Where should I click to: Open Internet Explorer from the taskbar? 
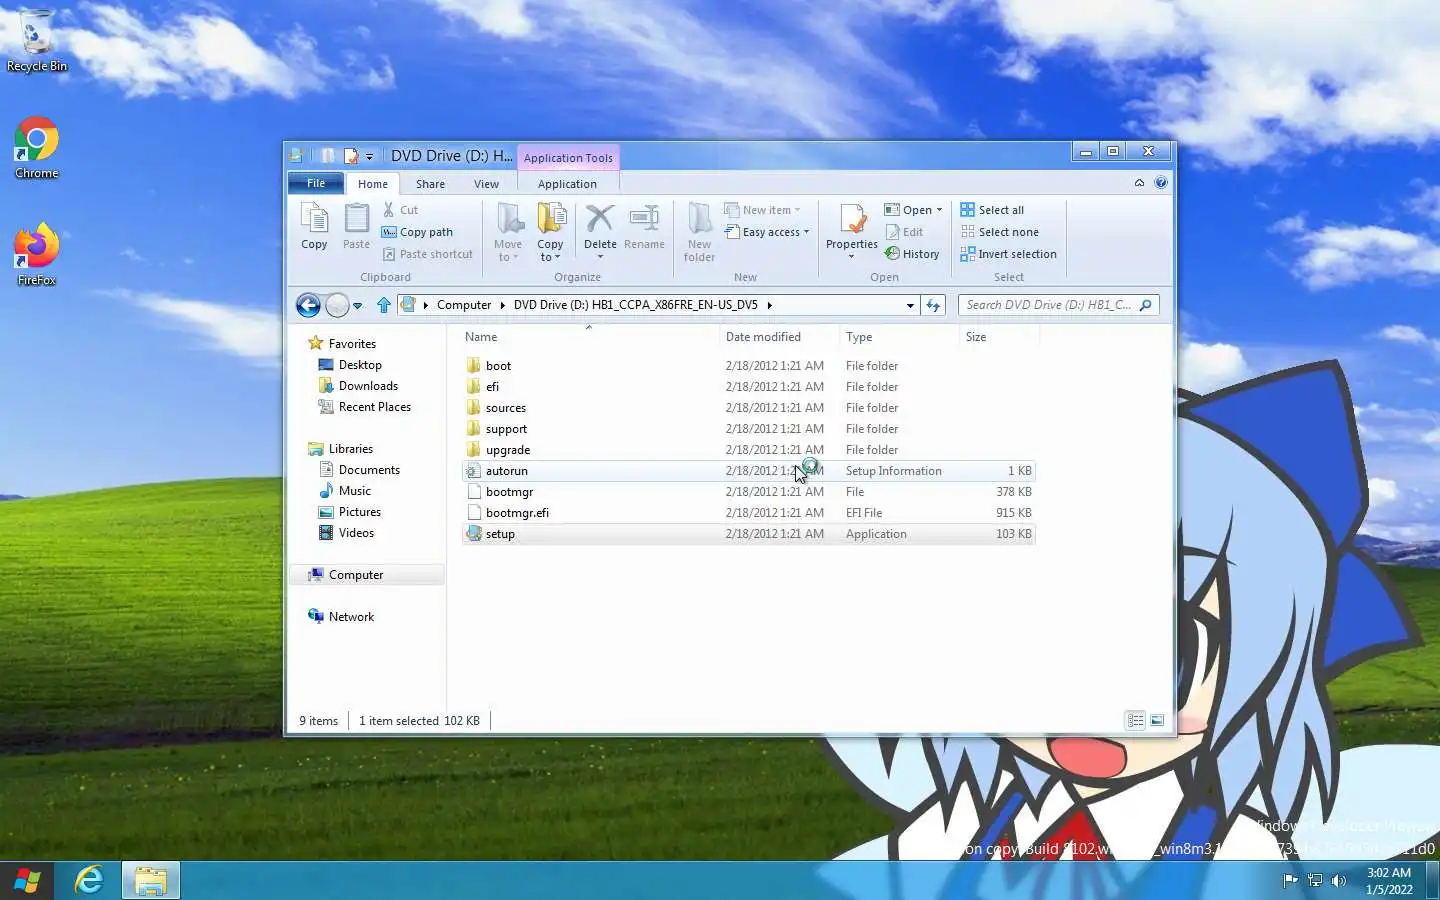tap(89, 880)
